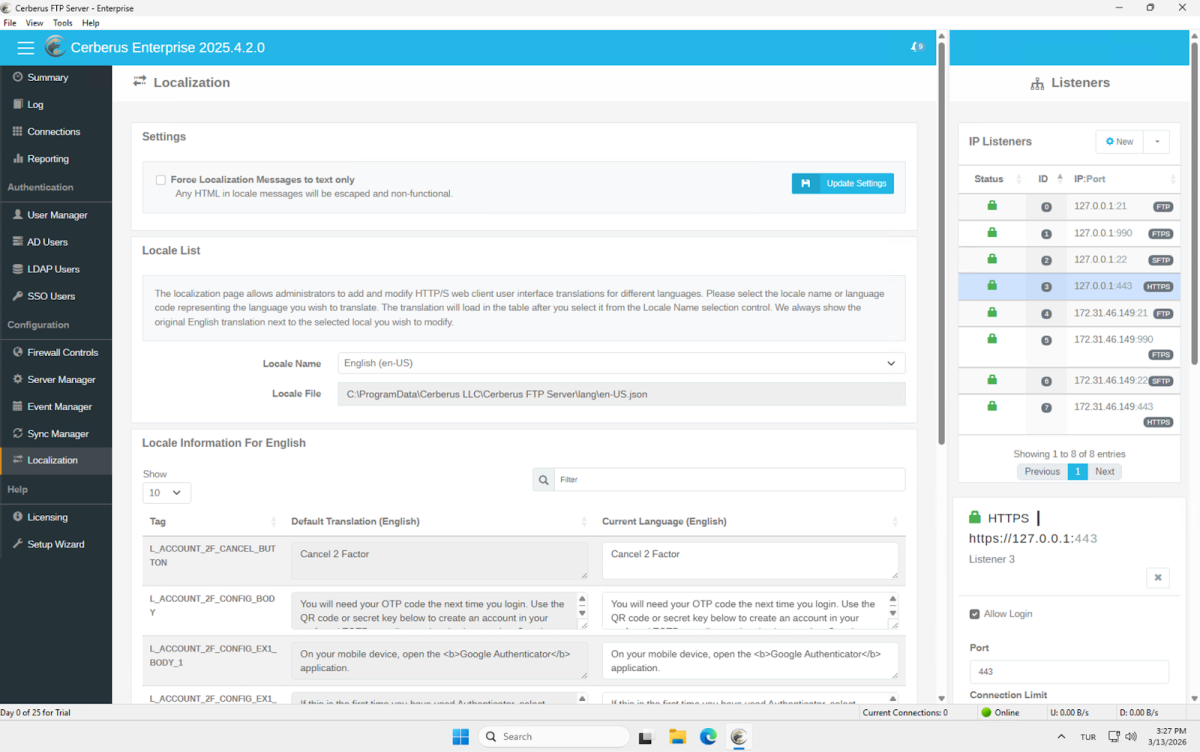
Task: Open User Manager in sidebar
Action: tap(57, 215)
